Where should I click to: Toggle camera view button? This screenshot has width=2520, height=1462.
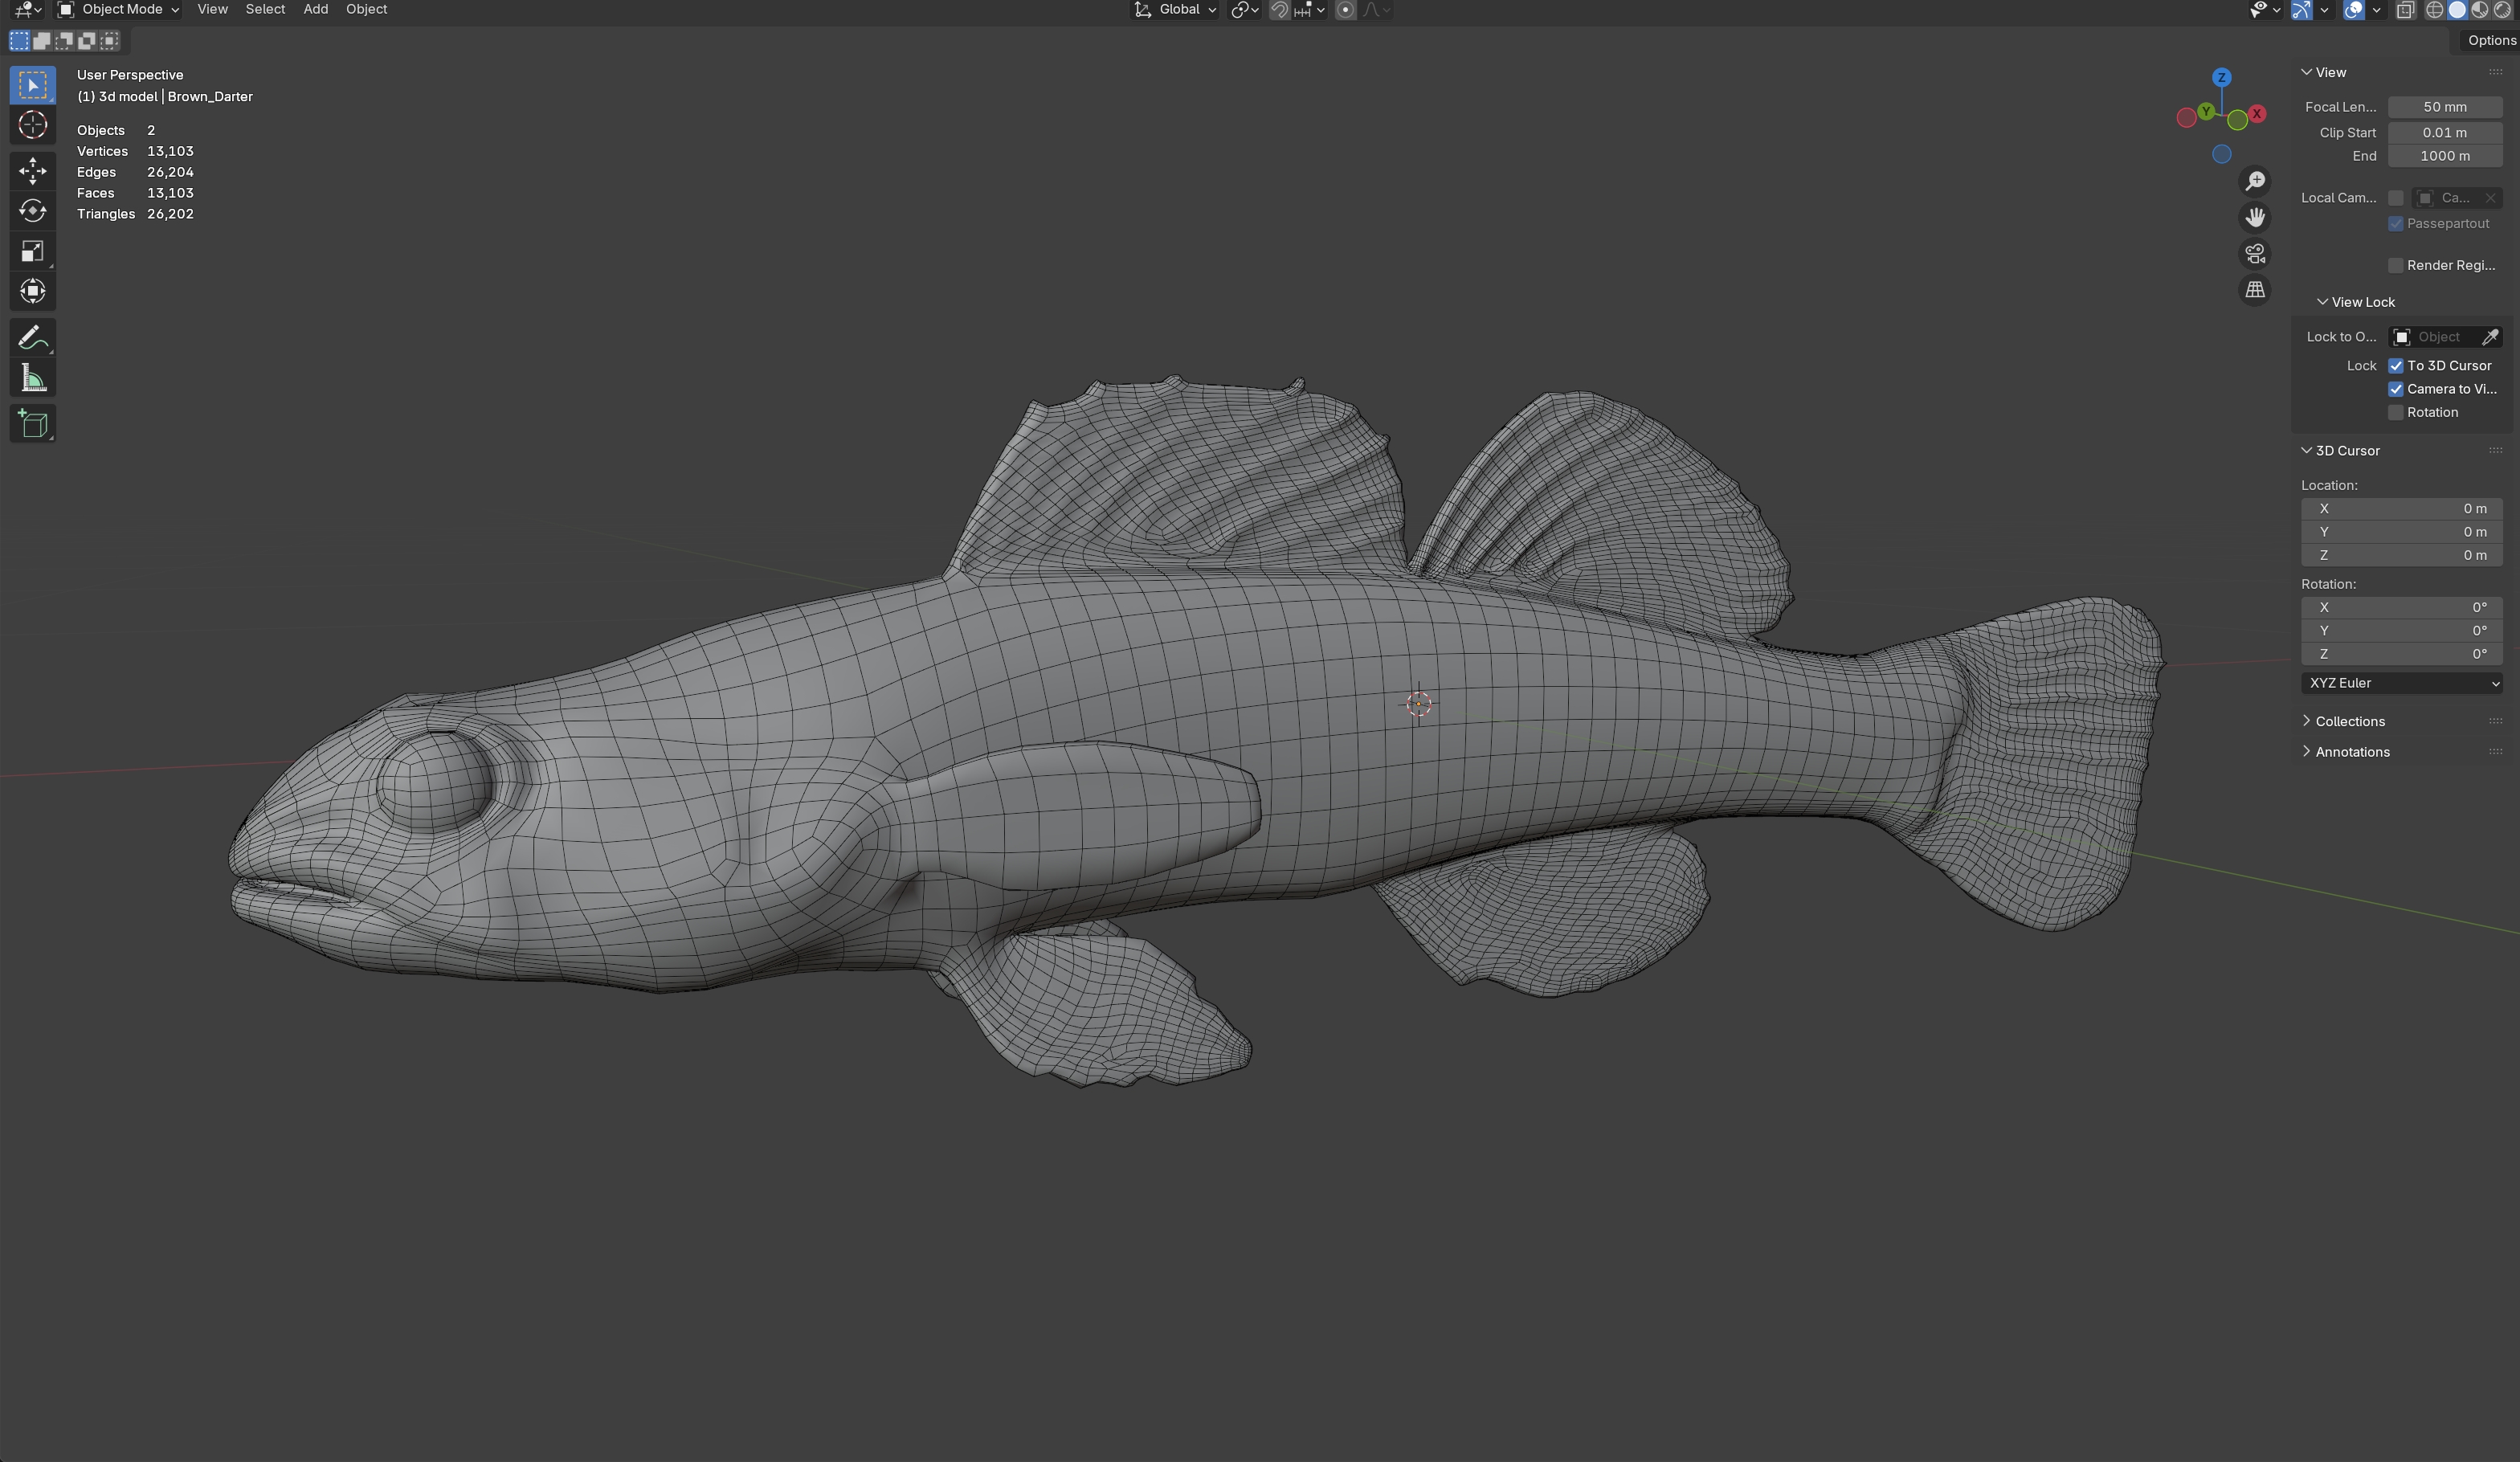click(2255, 254)
